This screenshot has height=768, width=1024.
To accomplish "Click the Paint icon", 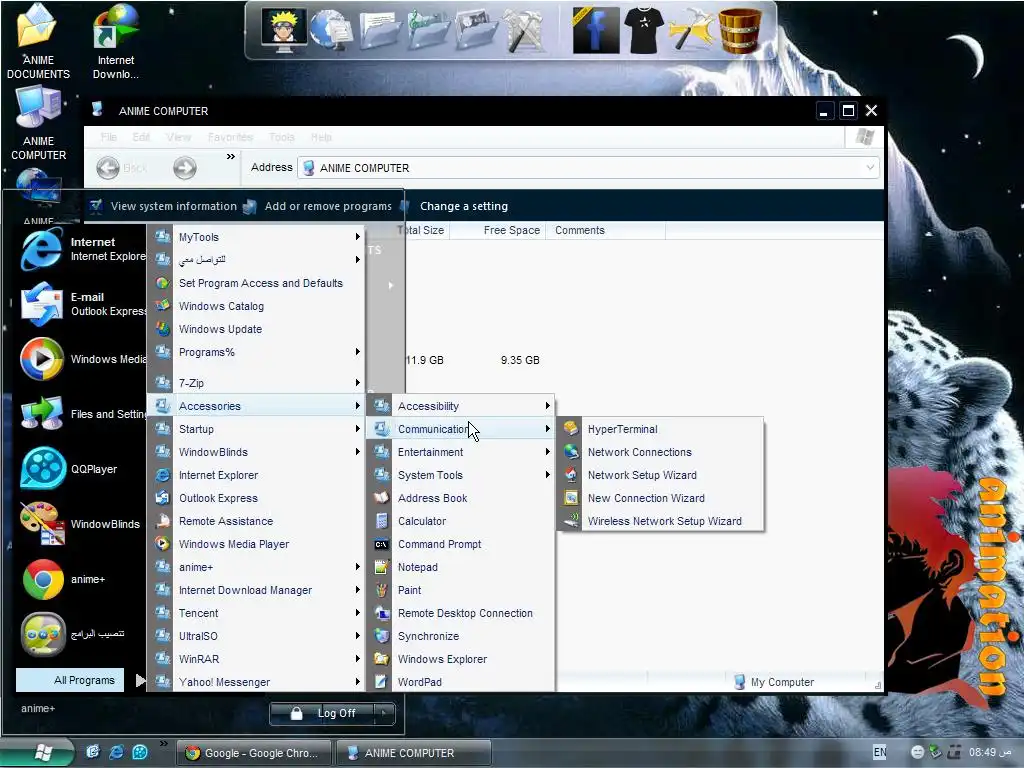I will [381, 590].
